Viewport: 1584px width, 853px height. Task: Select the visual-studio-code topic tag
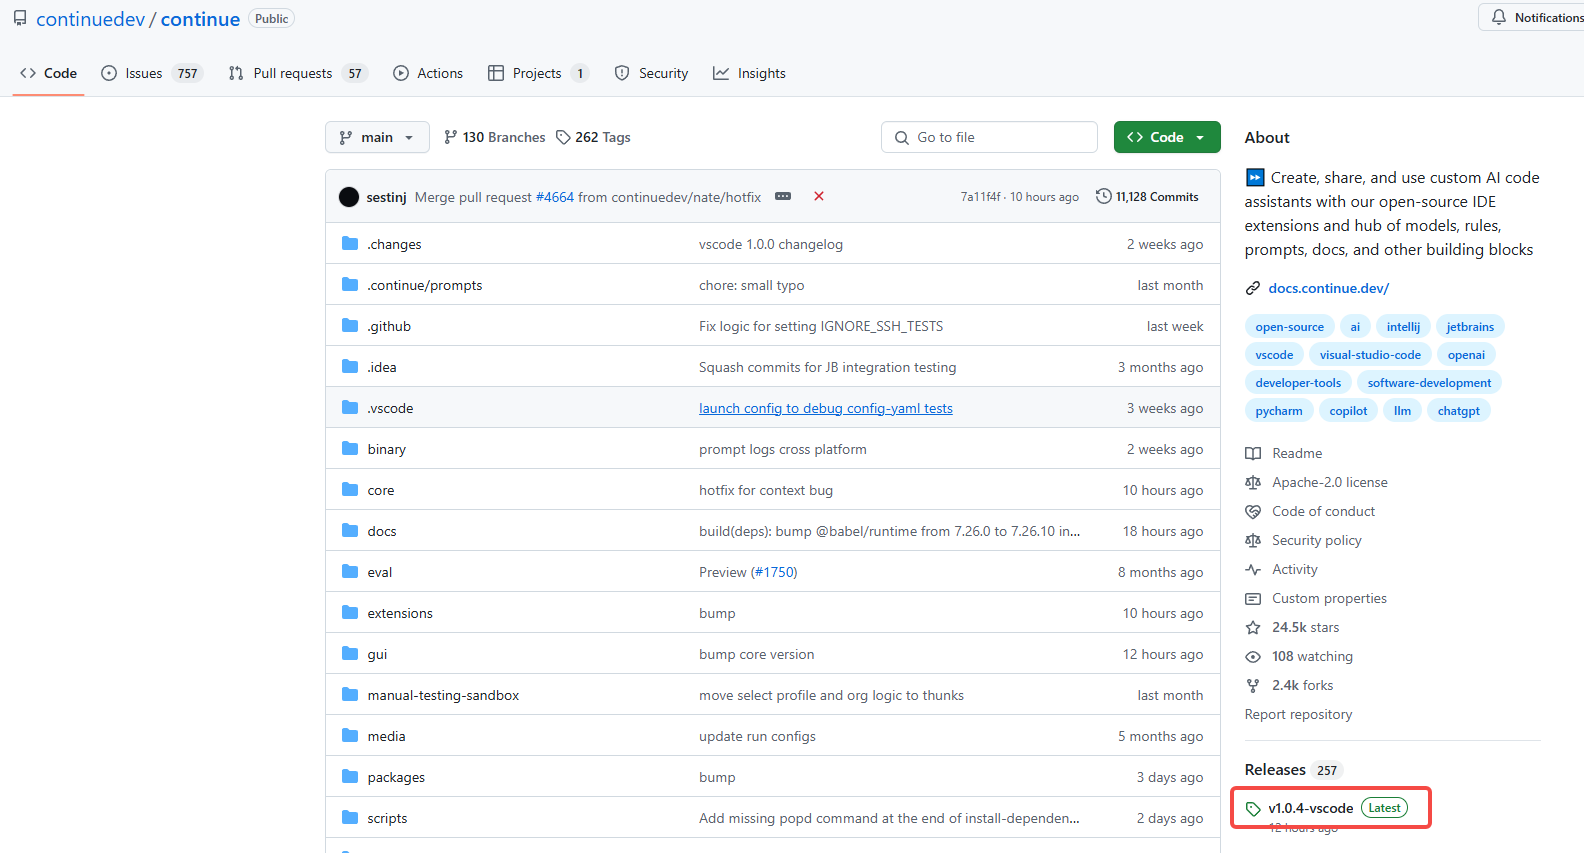1370,355
